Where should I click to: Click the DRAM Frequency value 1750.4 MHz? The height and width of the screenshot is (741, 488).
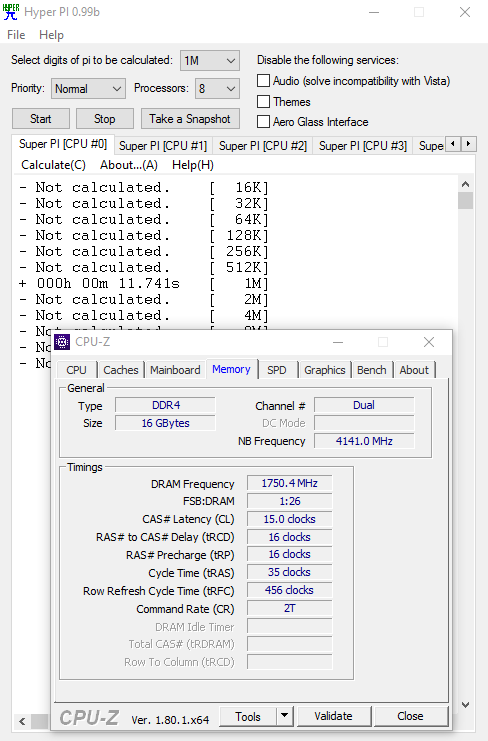tap(290, 483)
